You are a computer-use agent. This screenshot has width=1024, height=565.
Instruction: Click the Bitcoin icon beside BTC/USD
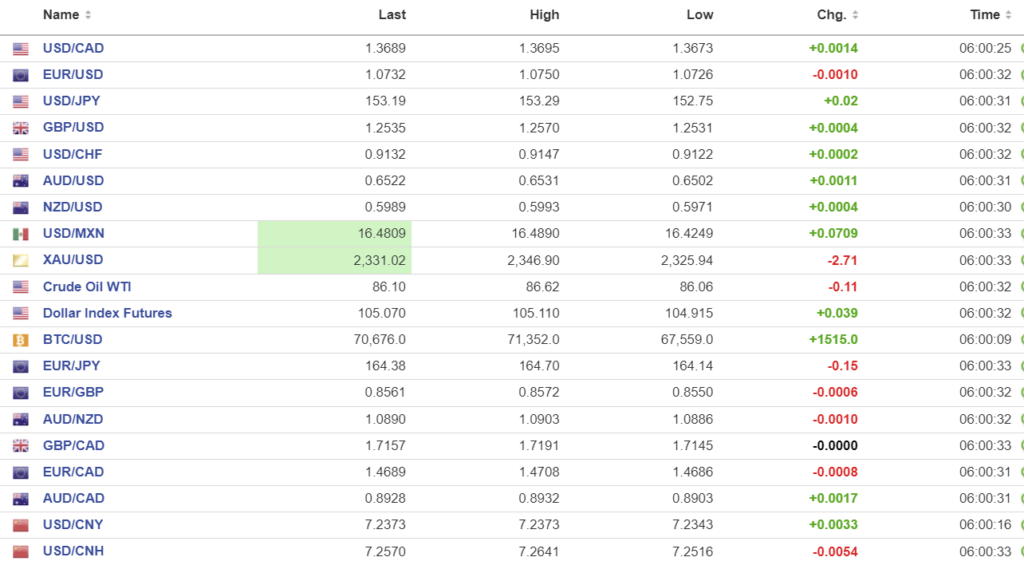[x=20, y=340]
